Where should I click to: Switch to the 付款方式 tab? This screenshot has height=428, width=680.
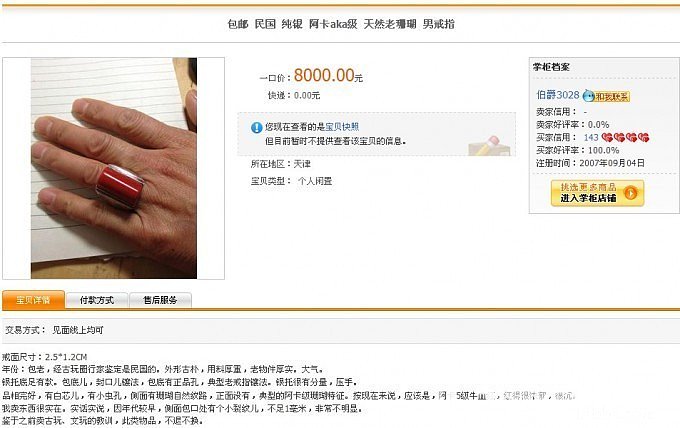97,300
